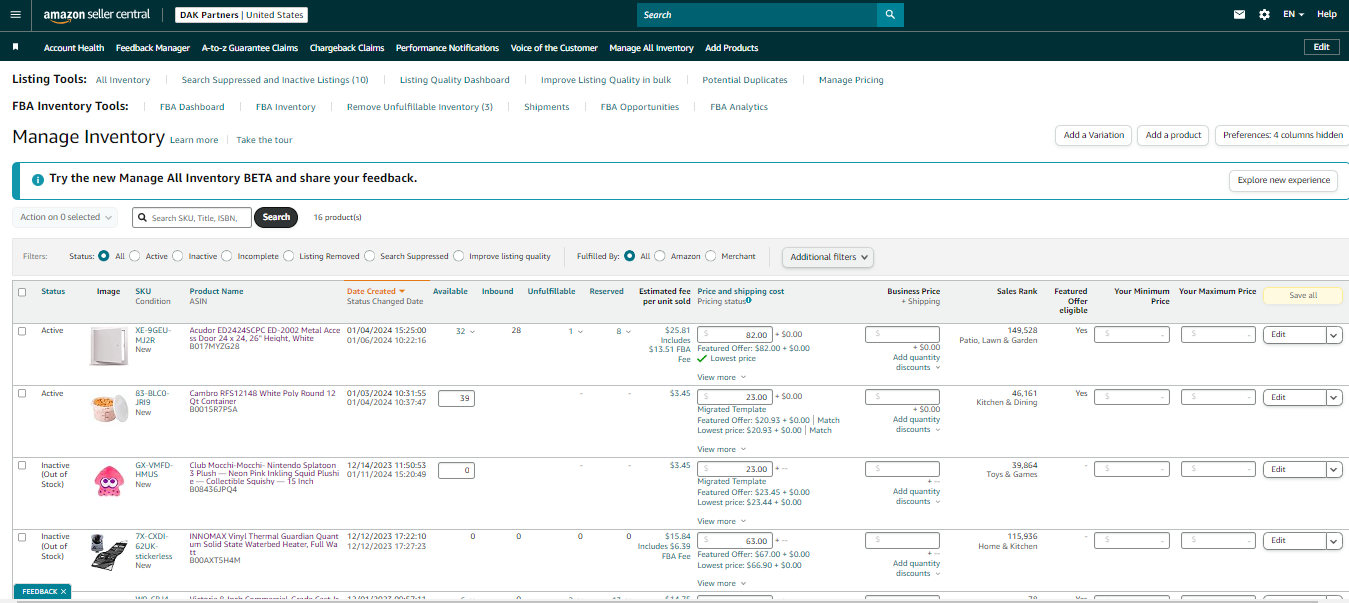Screen dimensions: 1349x603
Task: Open Edit dropdown arrow for Acudor row
Action: [x=1334, y=335]
